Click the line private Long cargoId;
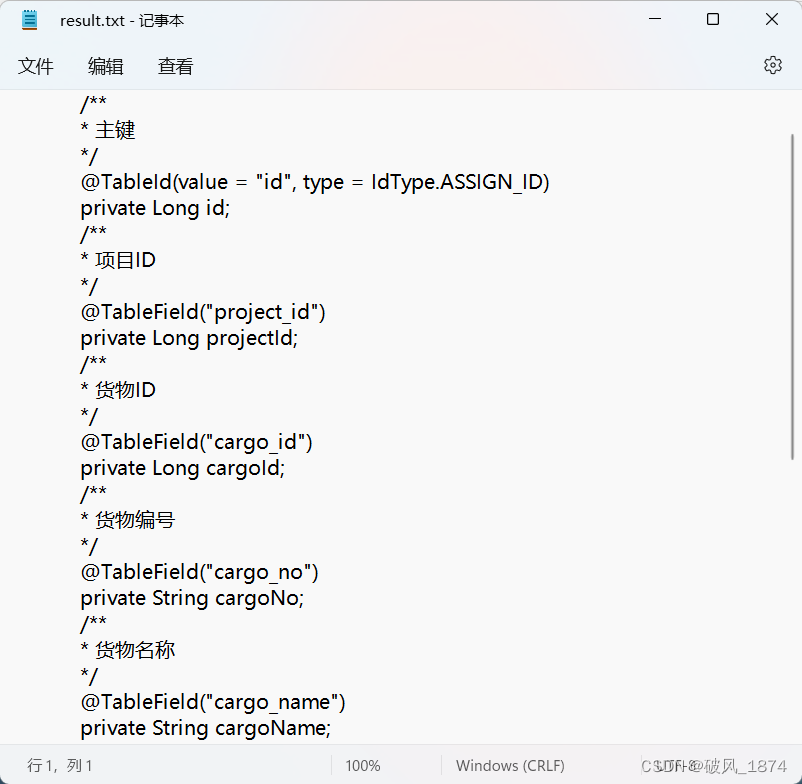The width and height of the screenshot is (802, 784). tap(183, 468)
